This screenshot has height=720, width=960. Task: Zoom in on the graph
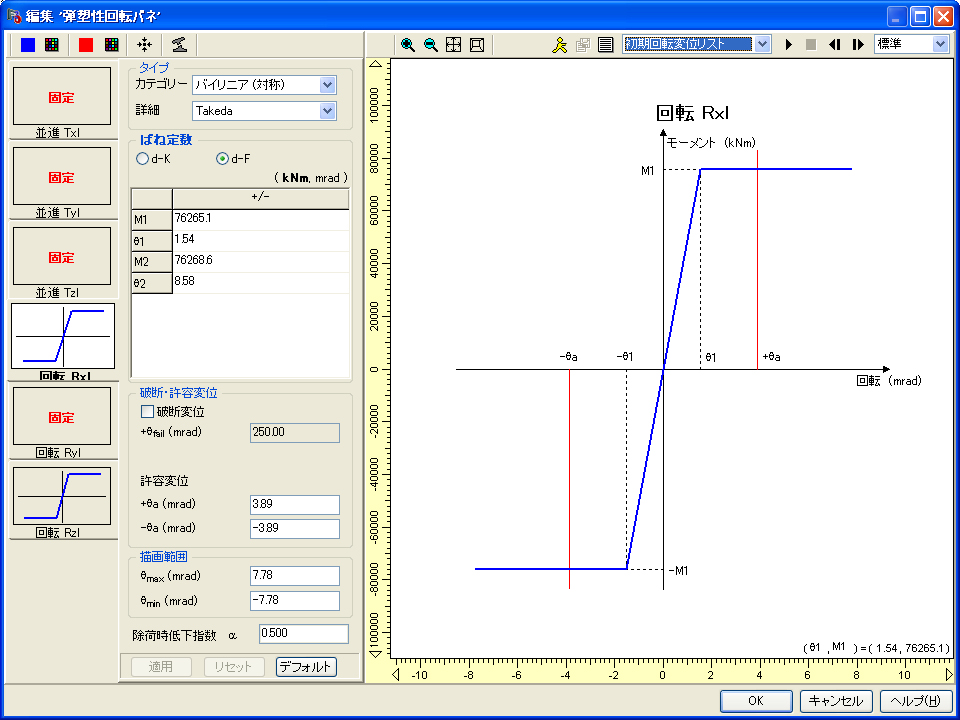tap(408, 45)
